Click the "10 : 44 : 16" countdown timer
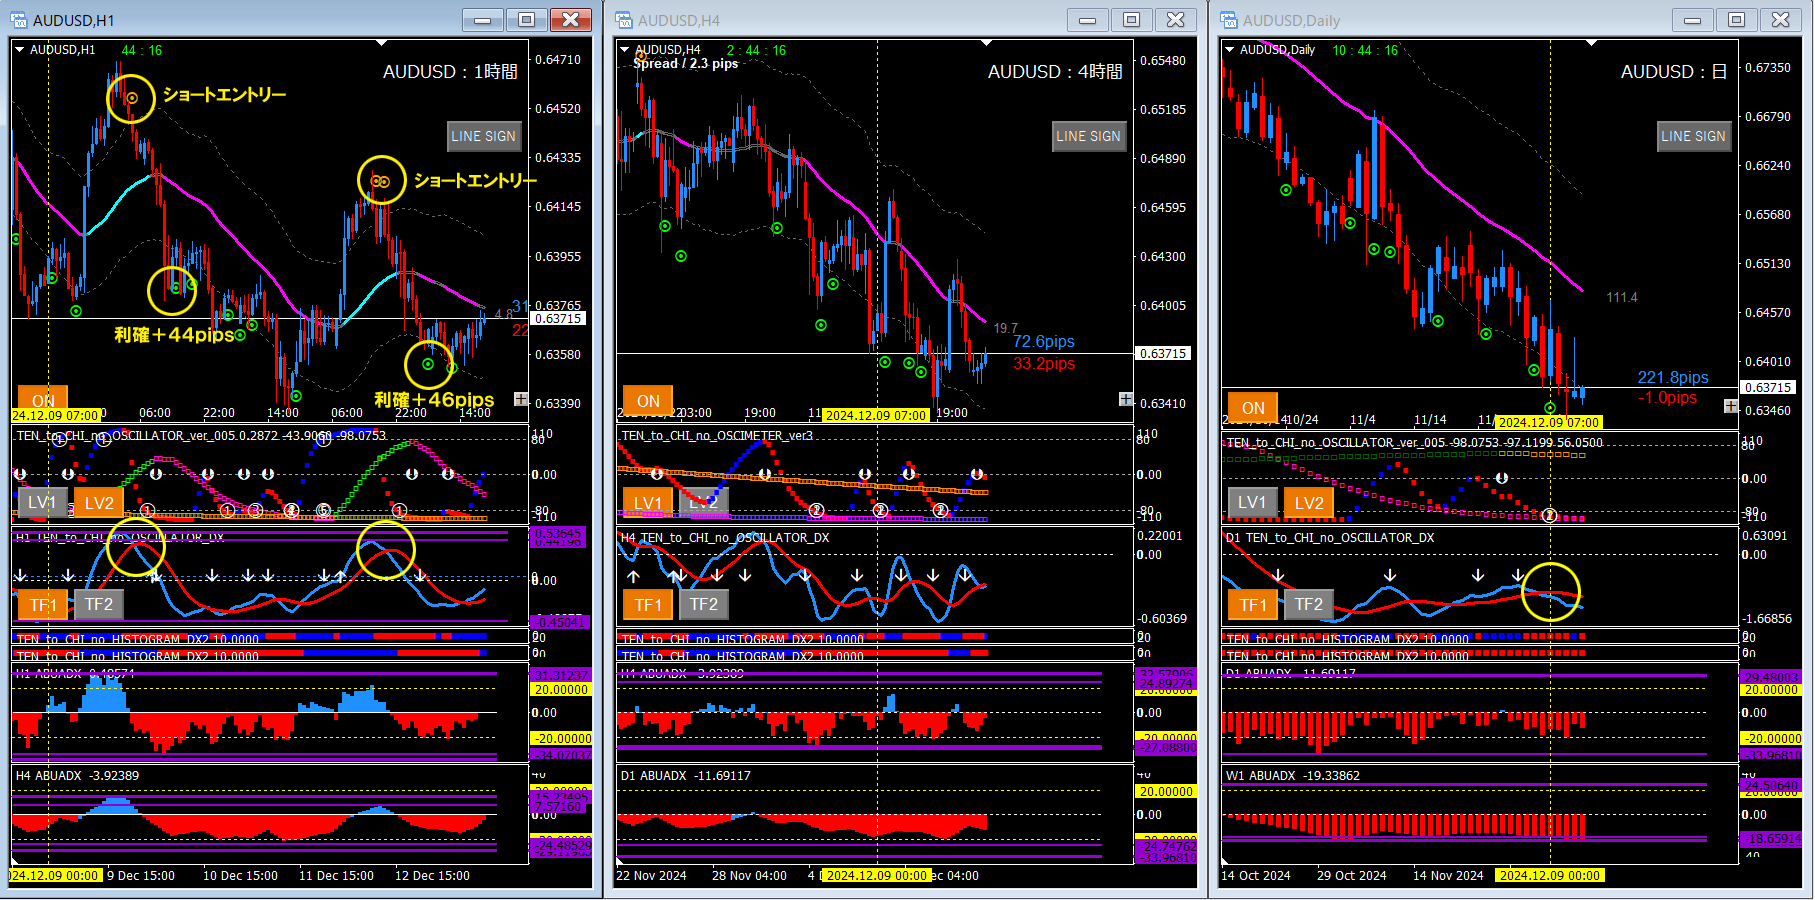 click(x=1365, y=50)
